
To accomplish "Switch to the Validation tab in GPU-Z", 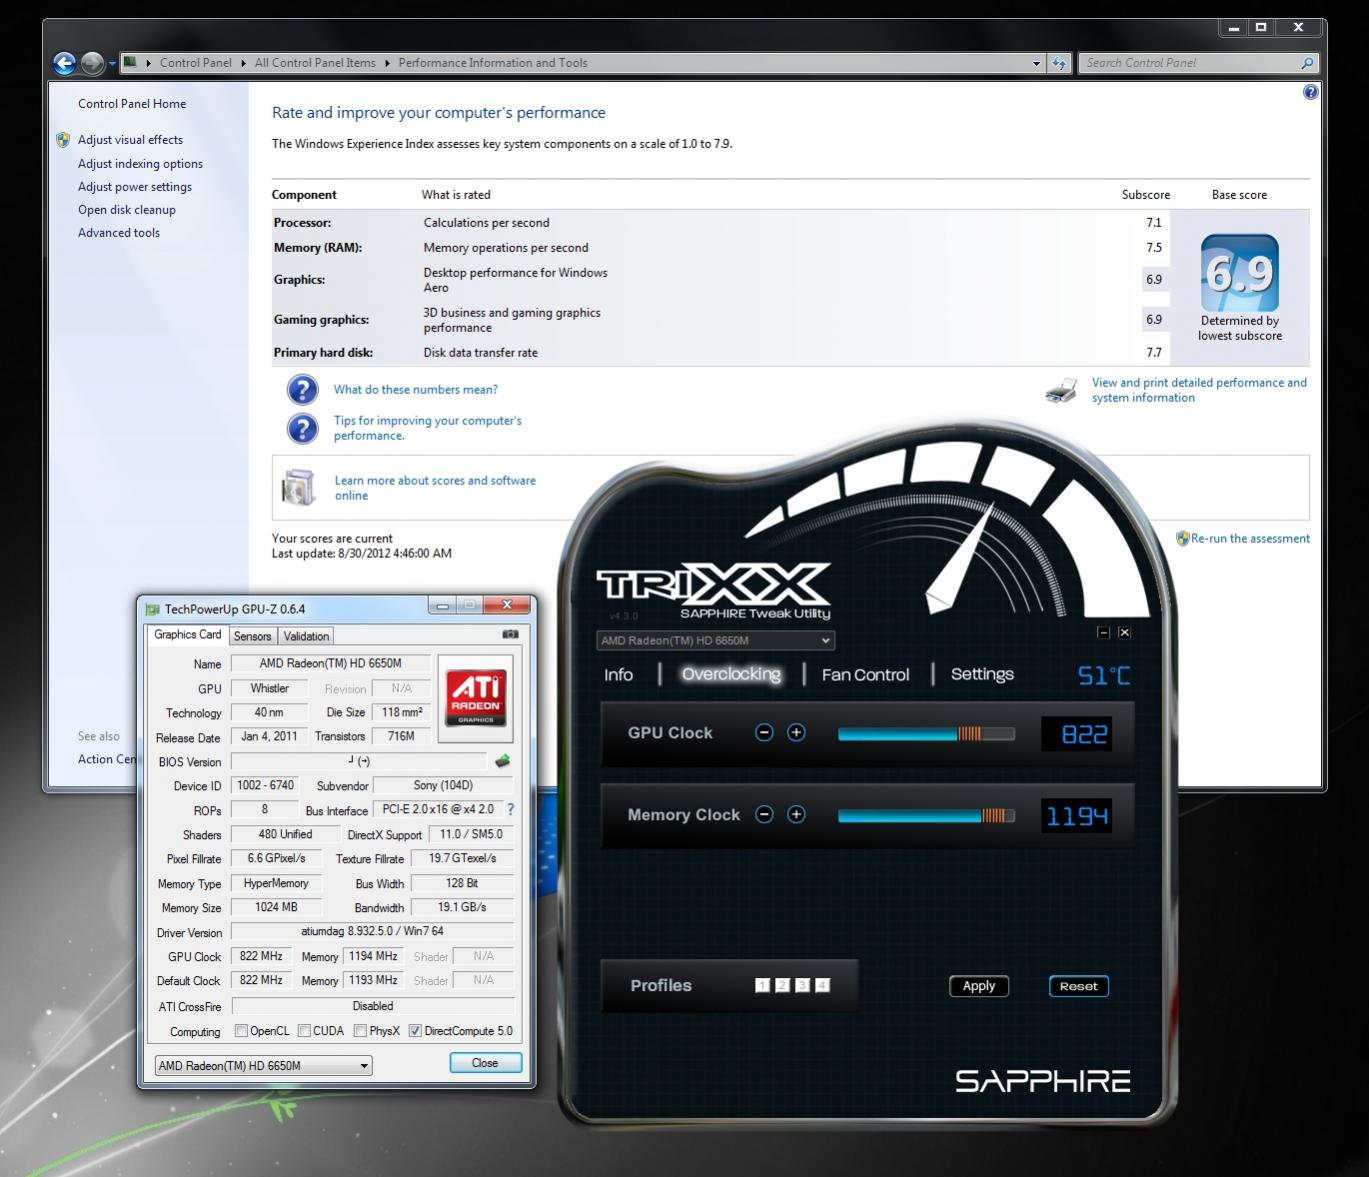I will [306, 636].
